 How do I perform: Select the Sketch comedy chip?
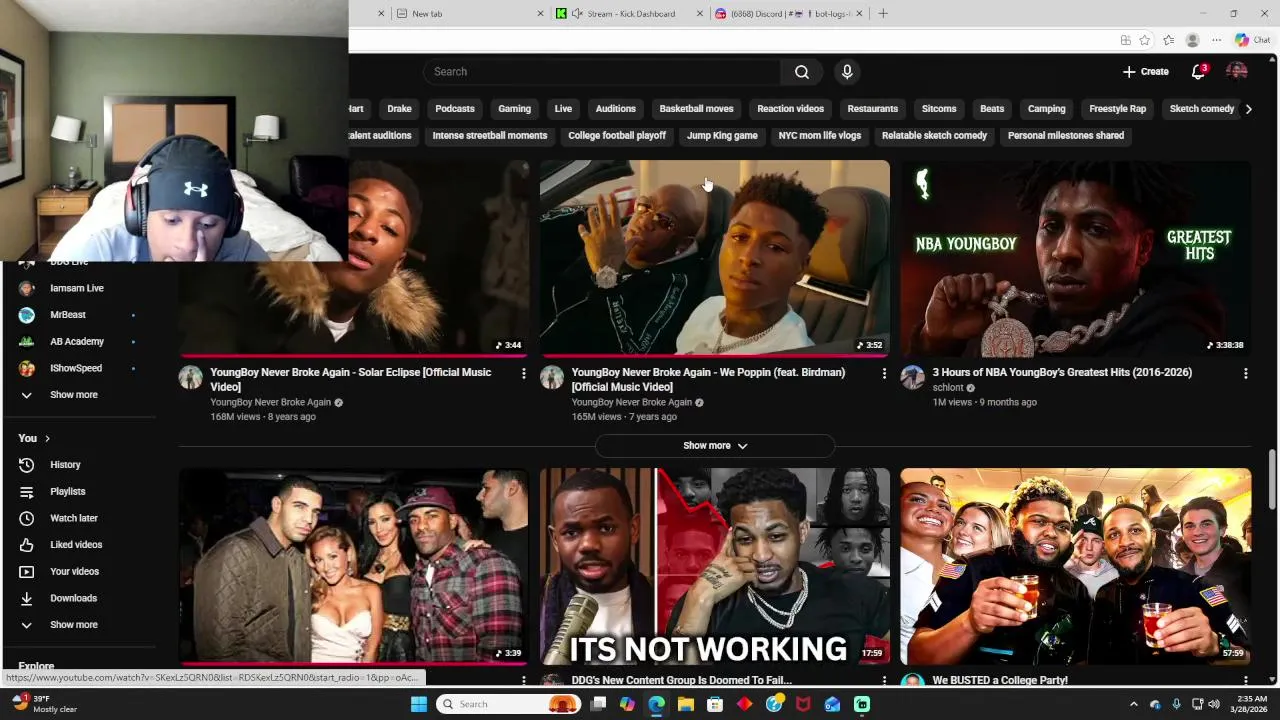pos(1202,109)
